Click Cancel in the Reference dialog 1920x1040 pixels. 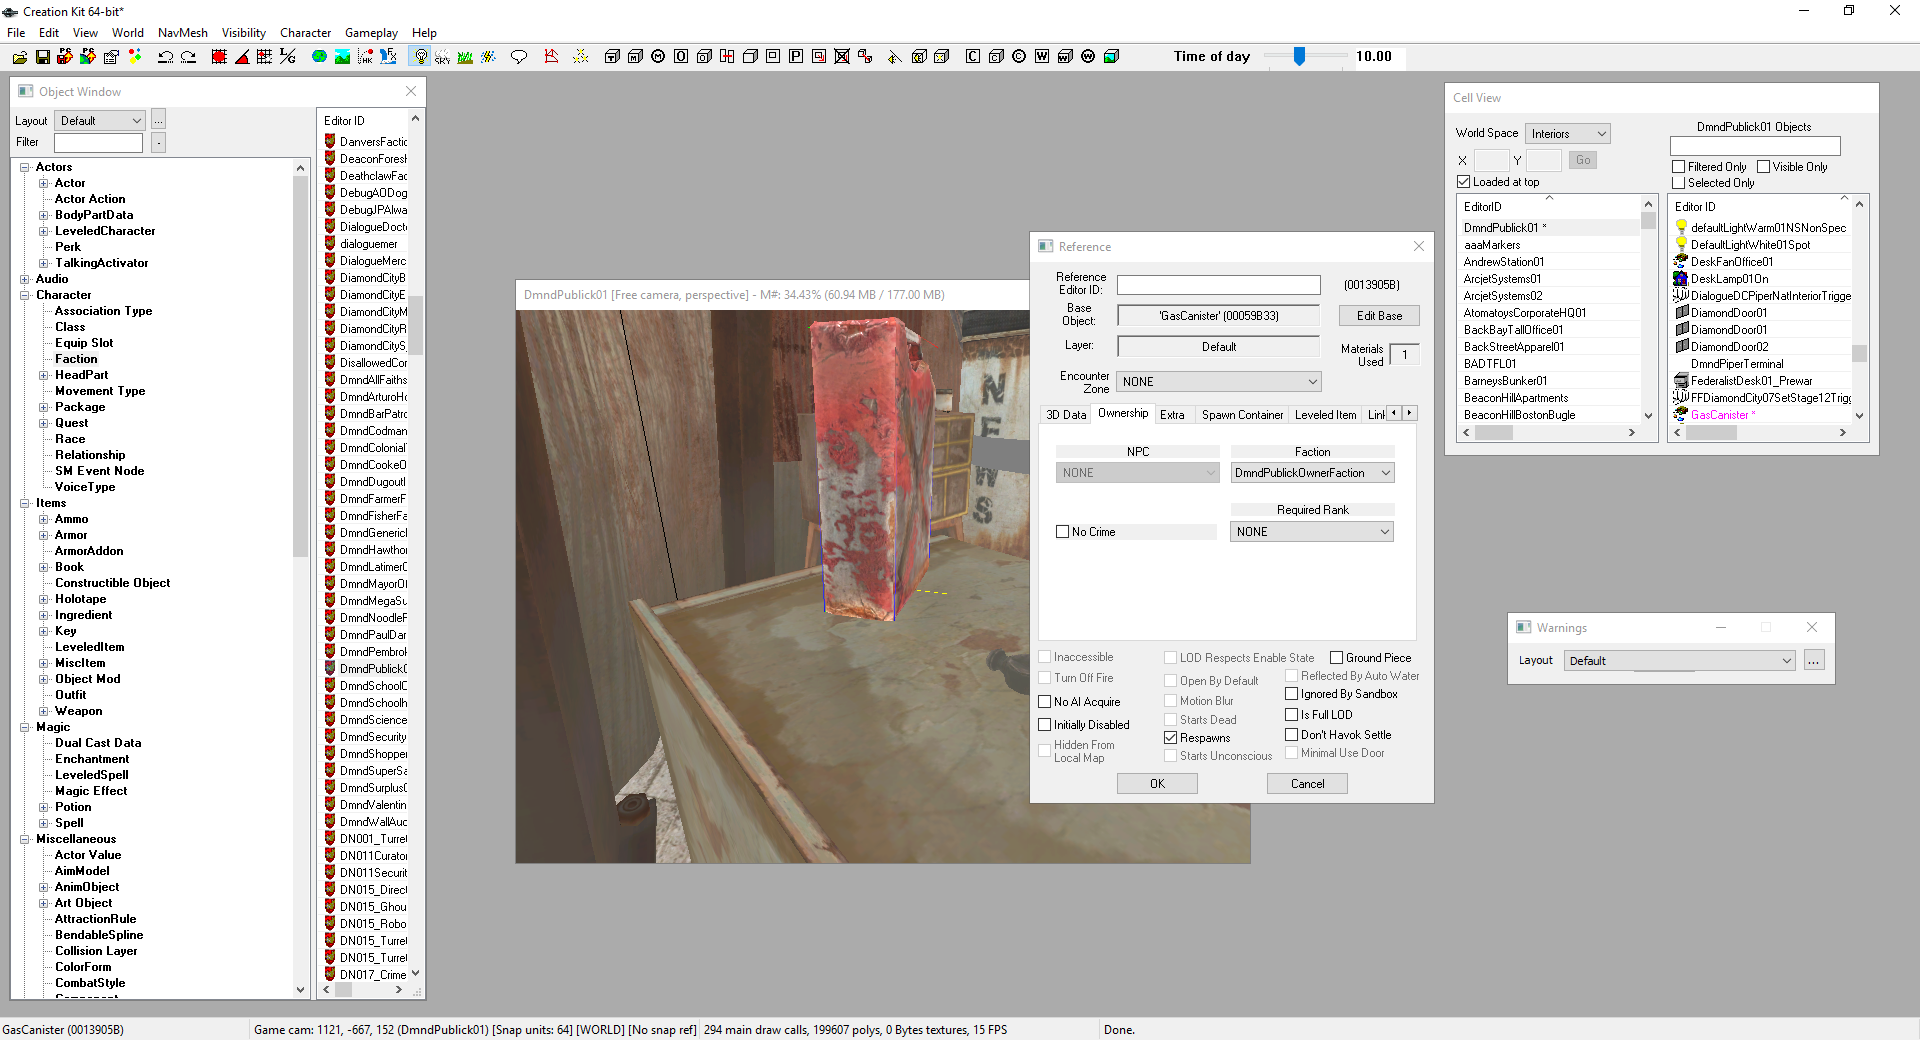[x=1307, y=784]
